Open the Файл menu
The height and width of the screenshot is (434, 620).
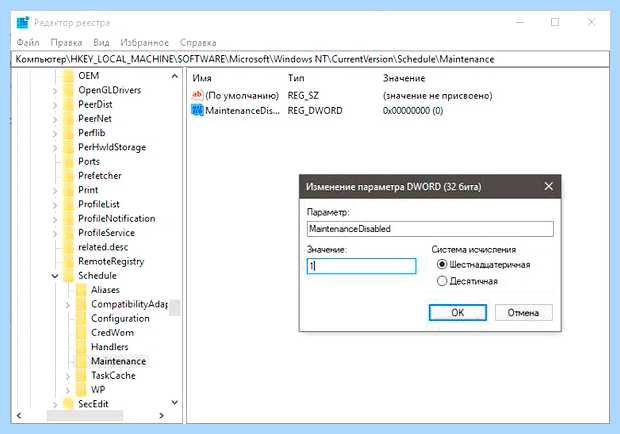28,43
